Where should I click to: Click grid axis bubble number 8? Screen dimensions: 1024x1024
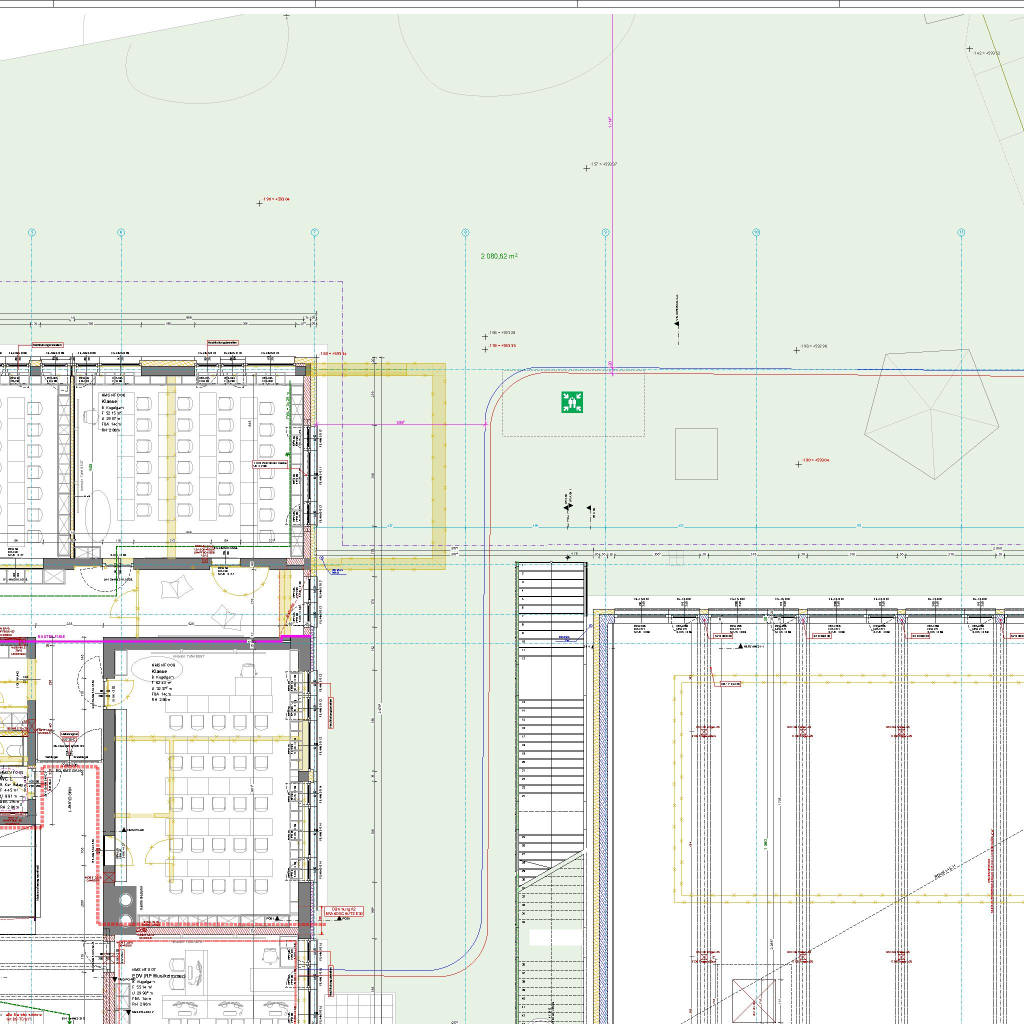click(465, 233)
